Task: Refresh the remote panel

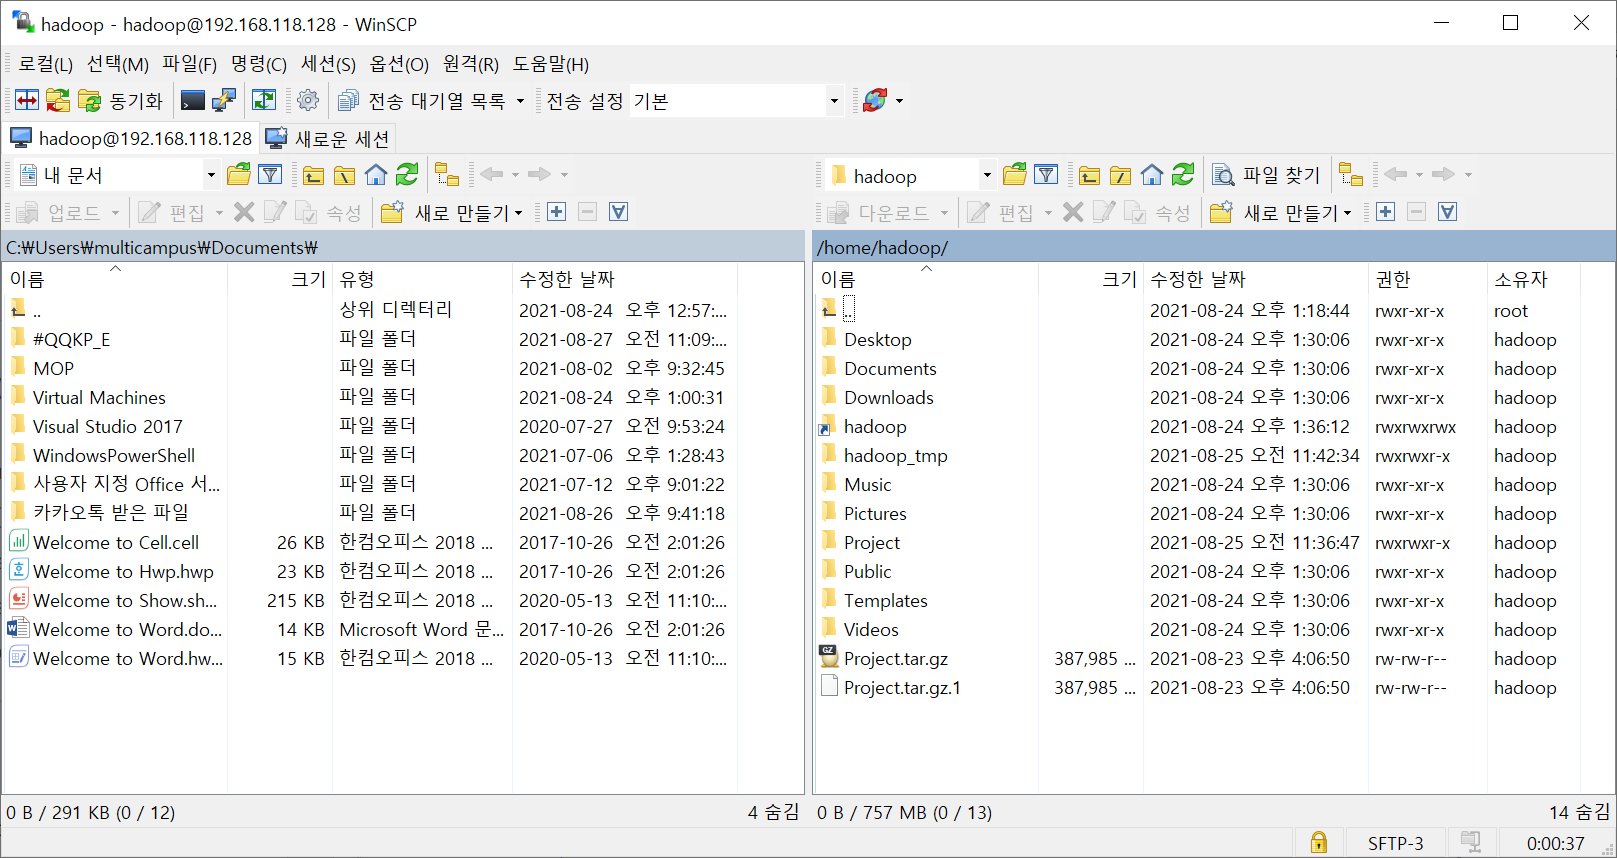Action: click(x=1183, y=175)
